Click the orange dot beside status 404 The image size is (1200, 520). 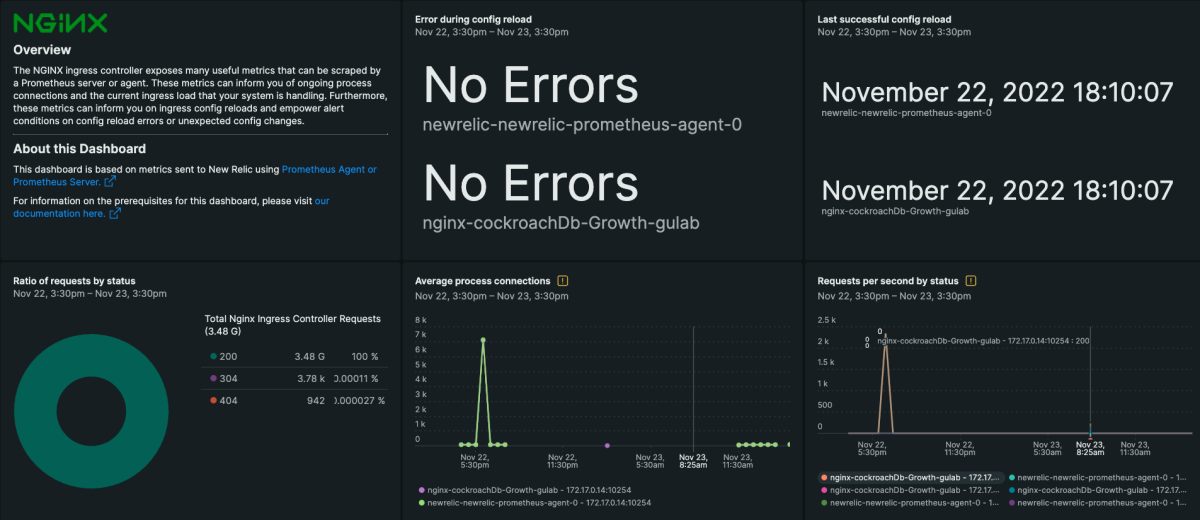213,401
